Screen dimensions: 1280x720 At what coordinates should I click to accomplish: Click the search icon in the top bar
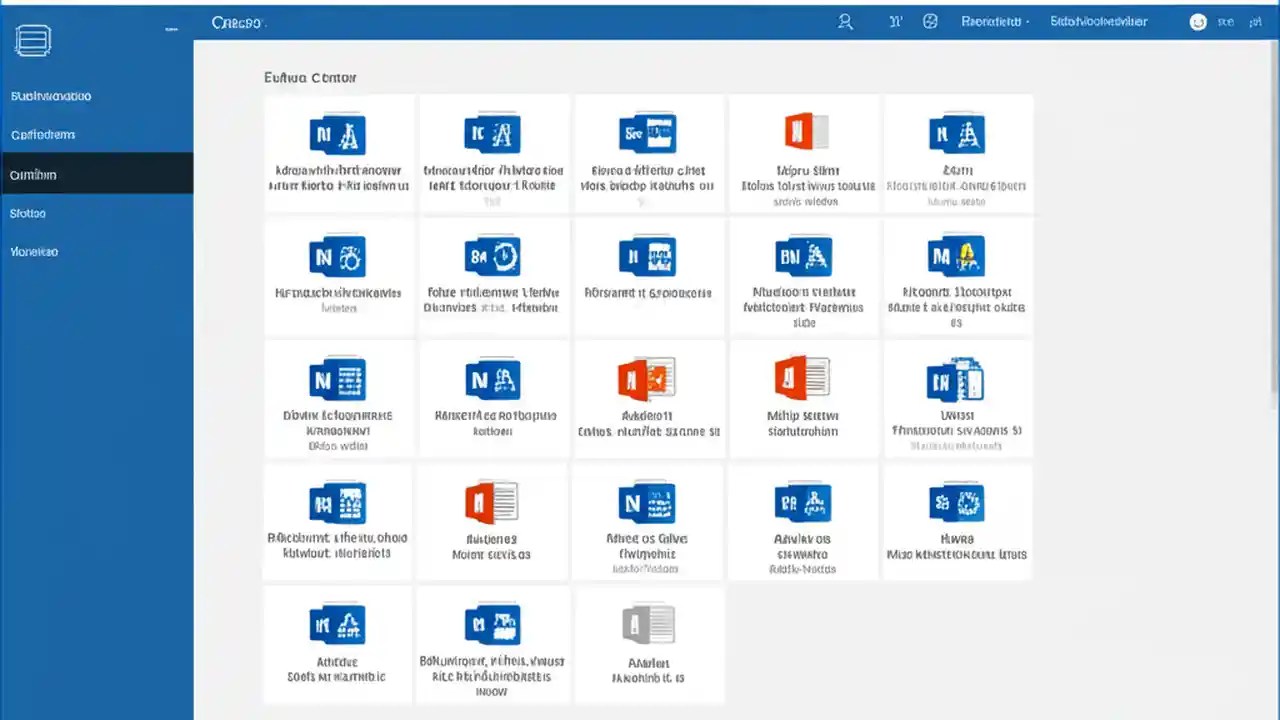click(845, 21)
